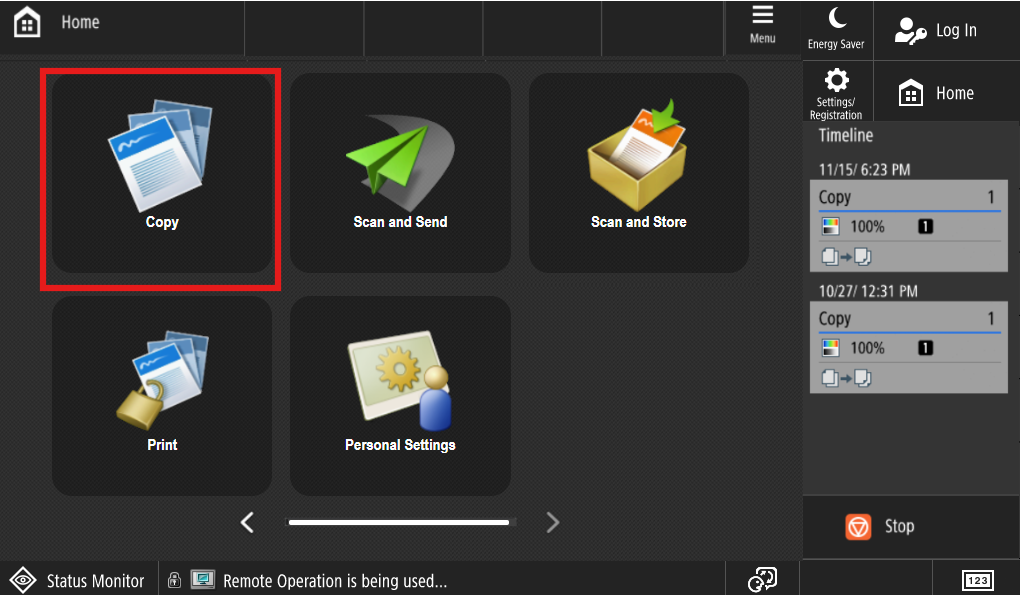Viewport: 1020px width, 595px height.
Task: Open Status Monitor
Action: tap(78, 580)
